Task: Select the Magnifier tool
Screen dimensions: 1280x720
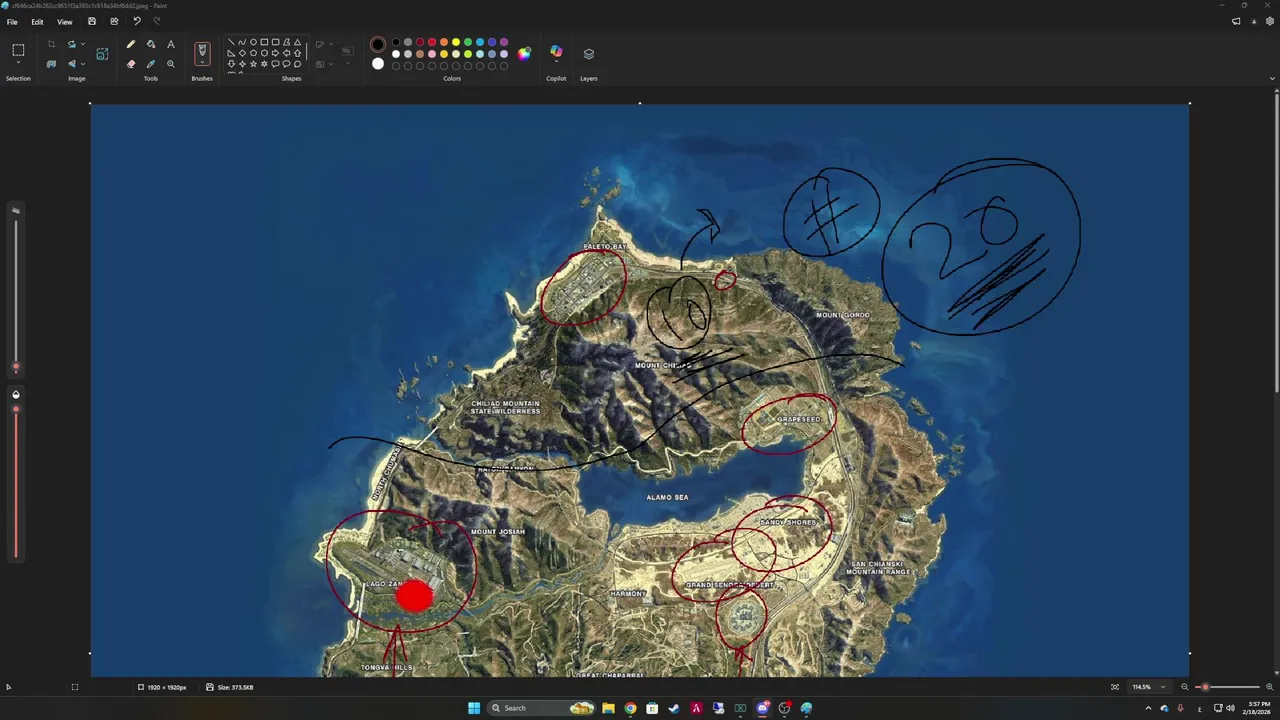Action: (171, 64)
